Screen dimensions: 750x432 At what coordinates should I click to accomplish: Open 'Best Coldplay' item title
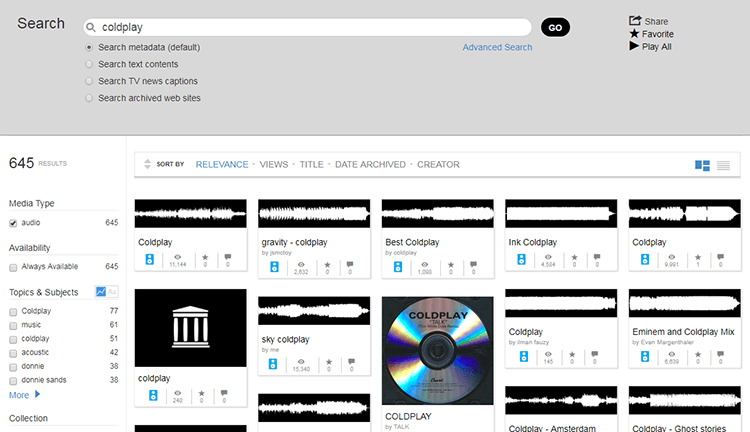pos(412,243)
